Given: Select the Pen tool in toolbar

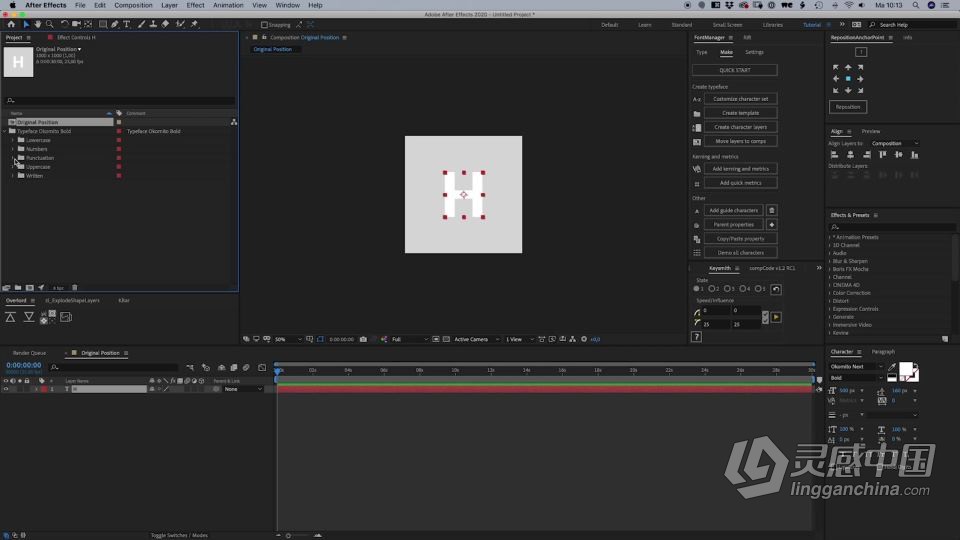Looking at the screenshot, I should tap(114, 24).
